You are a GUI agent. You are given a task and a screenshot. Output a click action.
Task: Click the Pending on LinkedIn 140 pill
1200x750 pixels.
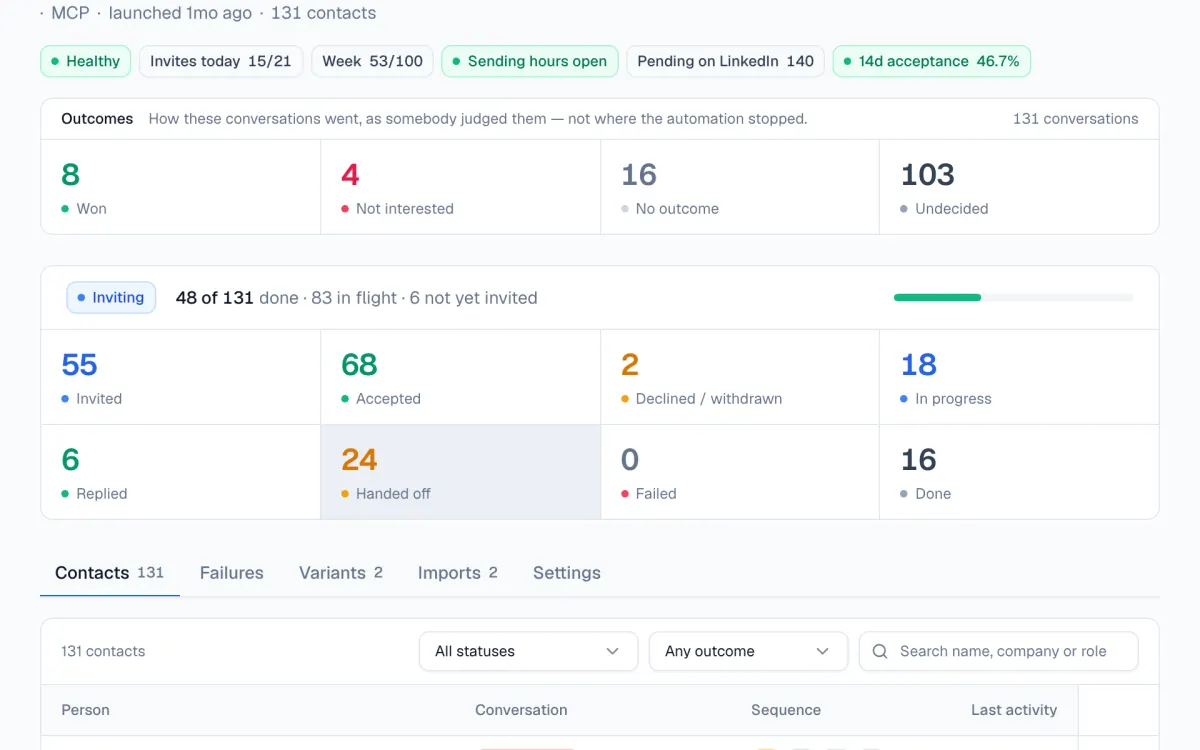click(x=726, y=61)
